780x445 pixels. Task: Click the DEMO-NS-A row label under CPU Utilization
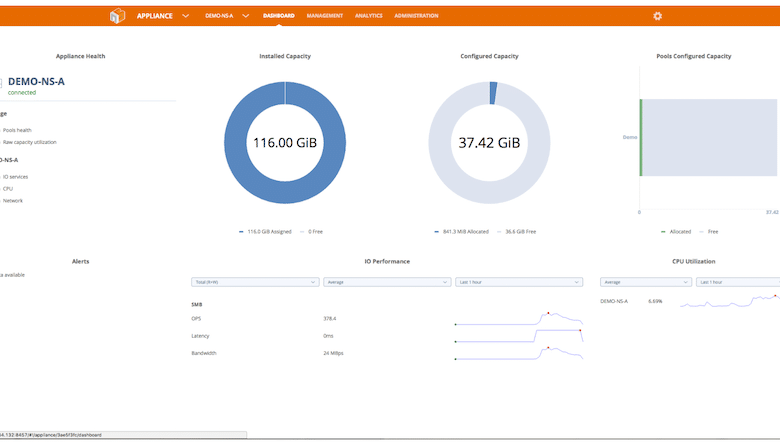pos(614,301)
